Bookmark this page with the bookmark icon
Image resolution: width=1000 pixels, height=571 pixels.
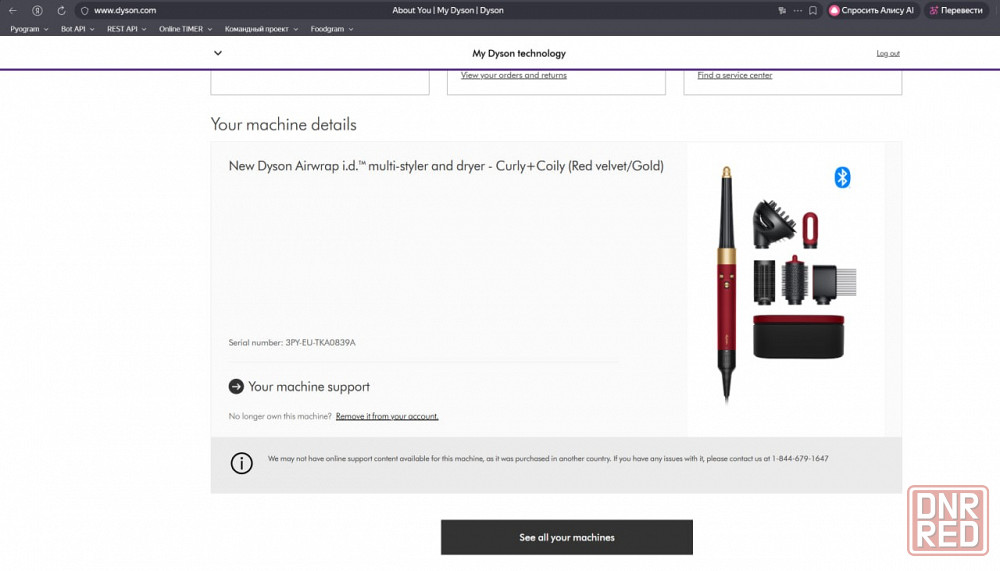[815, 10]
